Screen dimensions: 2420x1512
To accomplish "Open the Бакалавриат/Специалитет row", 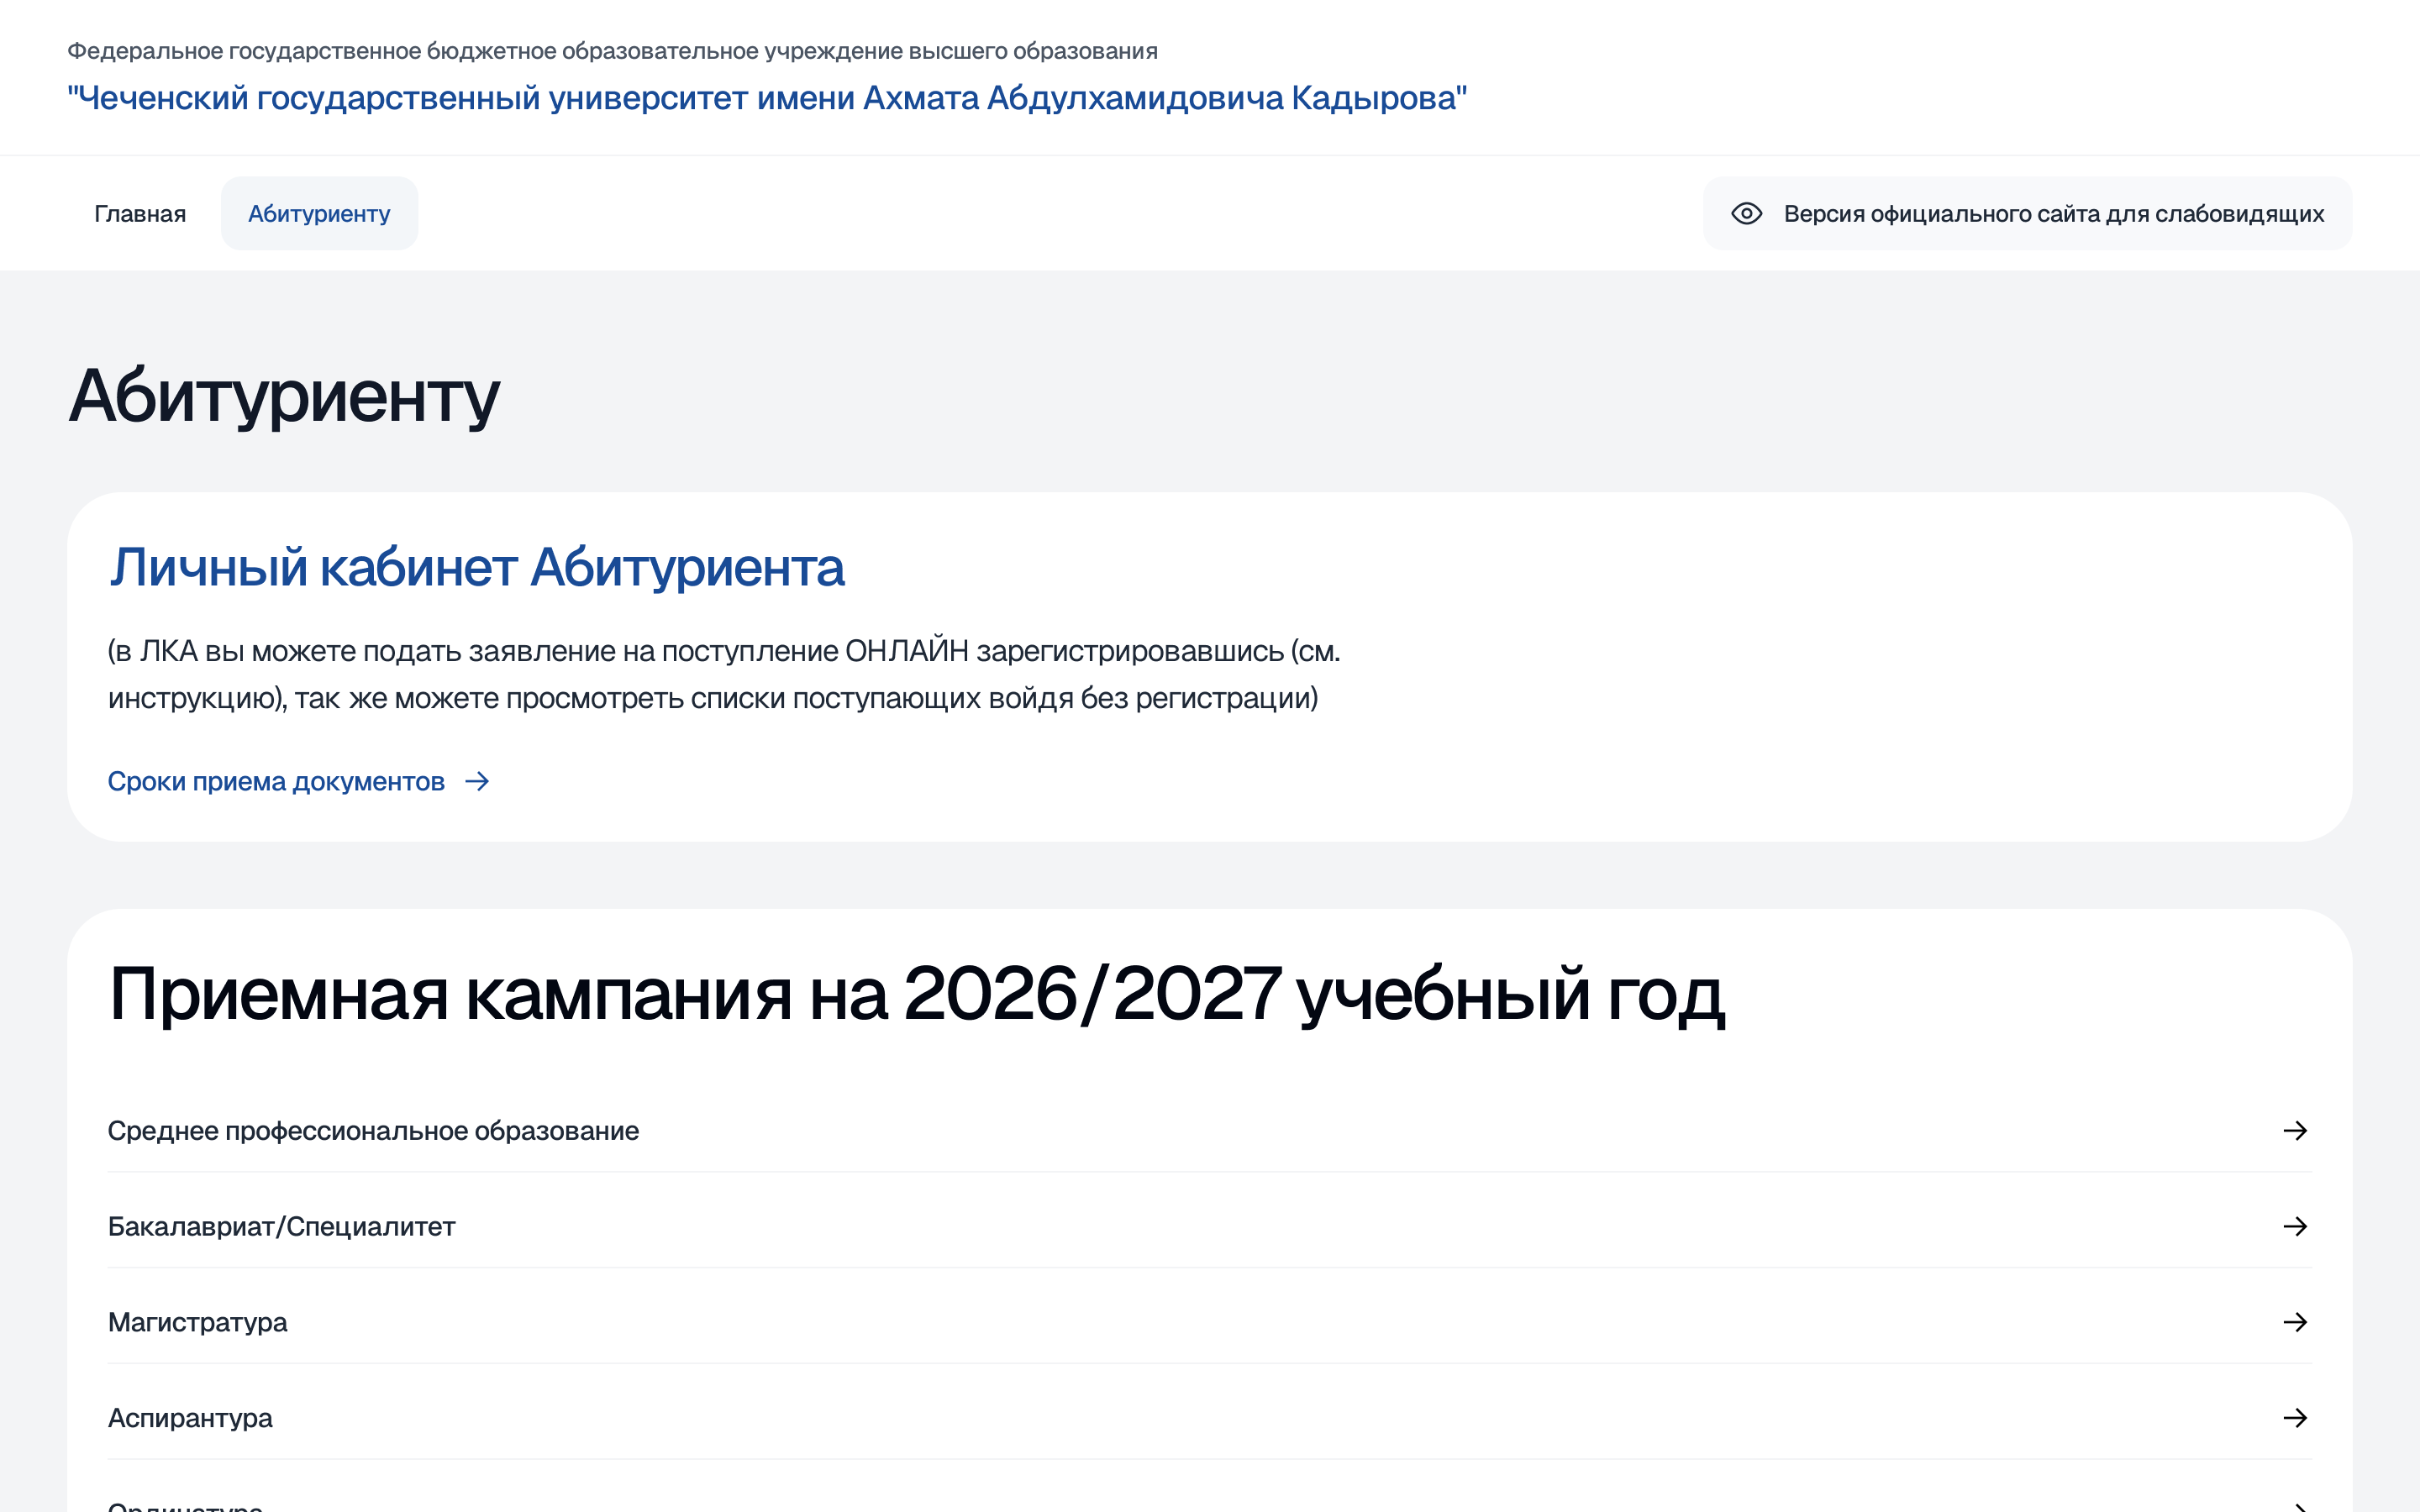I will click(x=1209, y=1226).
